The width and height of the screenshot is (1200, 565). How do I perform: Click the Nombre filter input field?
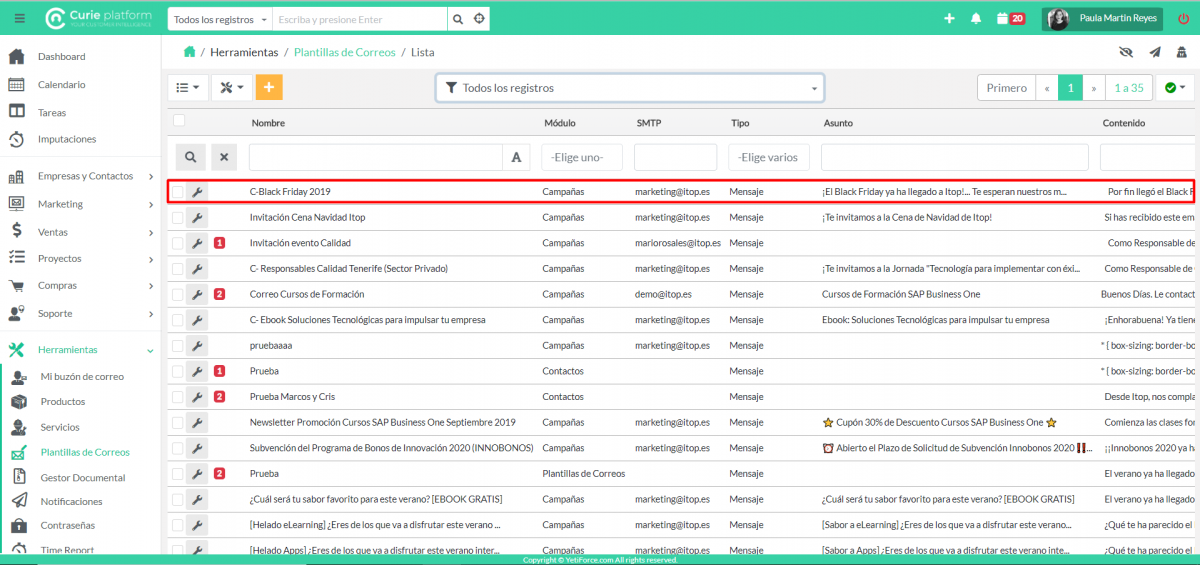[x=375, y=157]
